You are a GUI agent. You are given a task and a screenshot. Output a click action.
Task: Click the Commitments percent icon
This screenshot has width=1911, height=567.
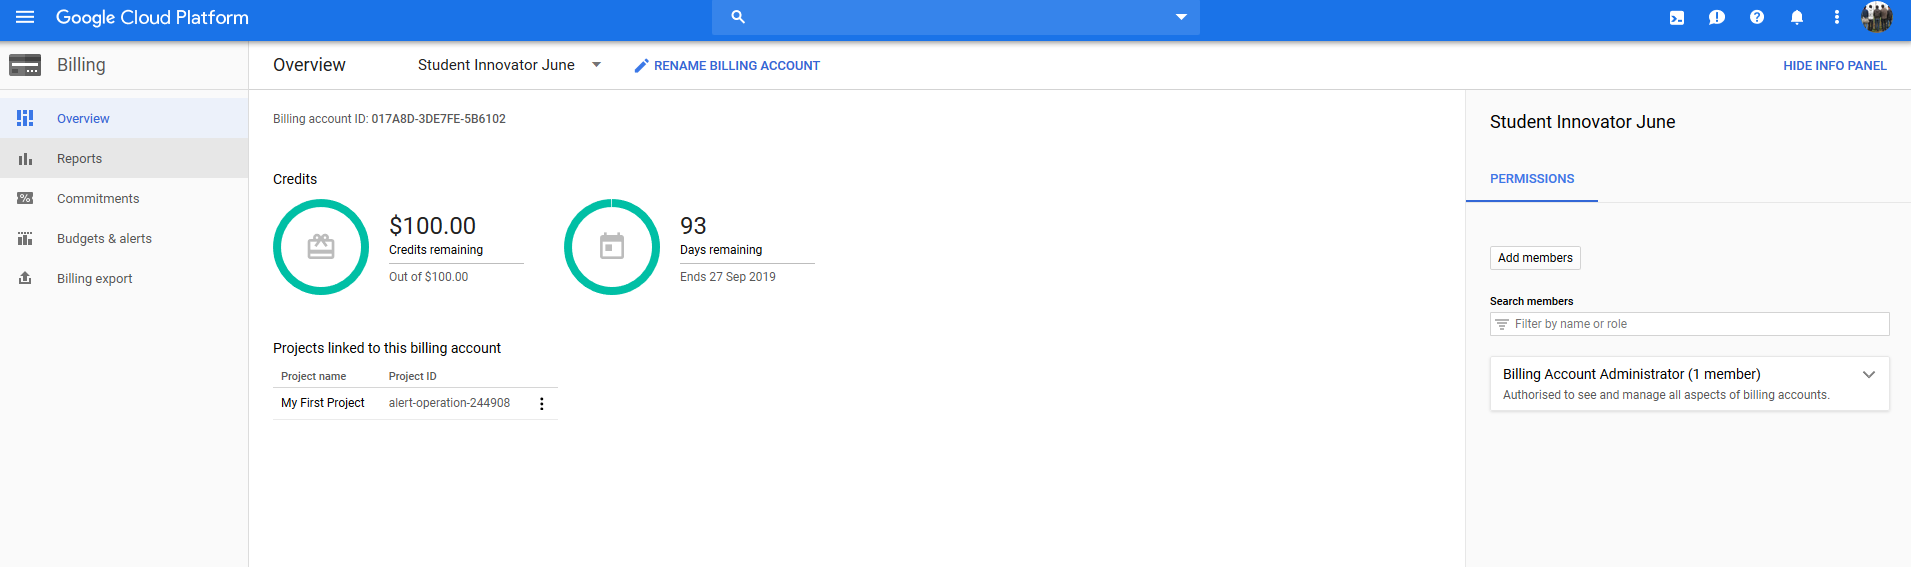(x=25, y=198)
